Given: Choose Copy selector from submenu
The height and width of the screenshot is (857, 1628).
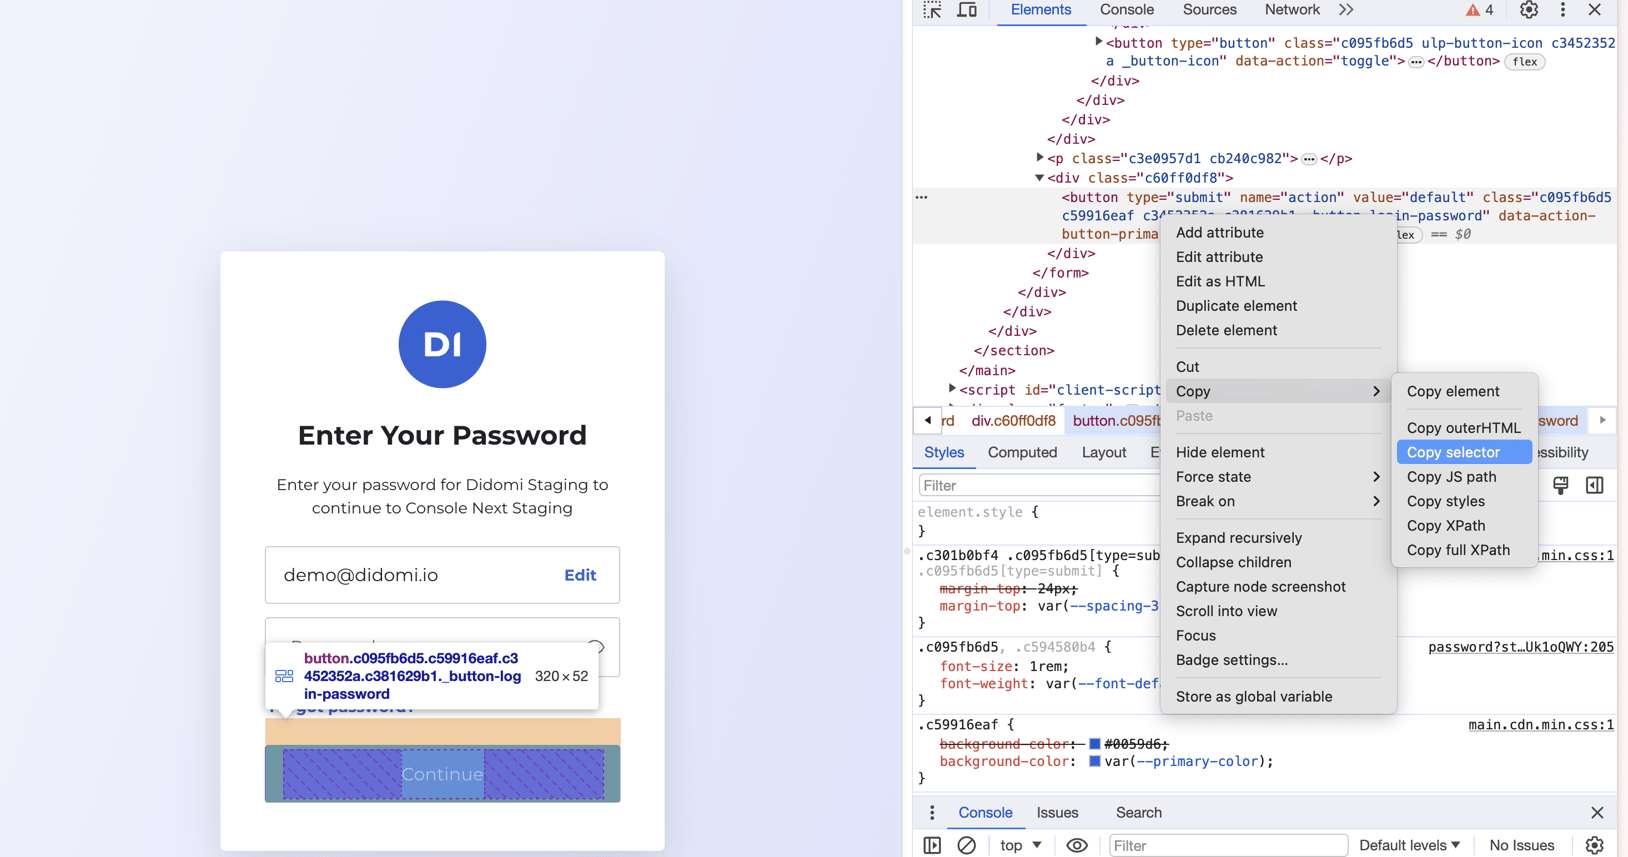Looking at the screenshot, I should click(1464, 452).
